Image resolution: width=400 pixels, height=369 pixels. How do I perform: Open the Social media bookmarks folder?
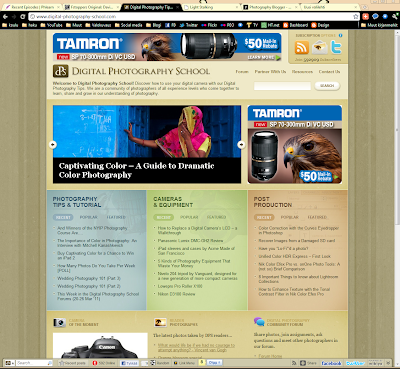tap(129, 25)
